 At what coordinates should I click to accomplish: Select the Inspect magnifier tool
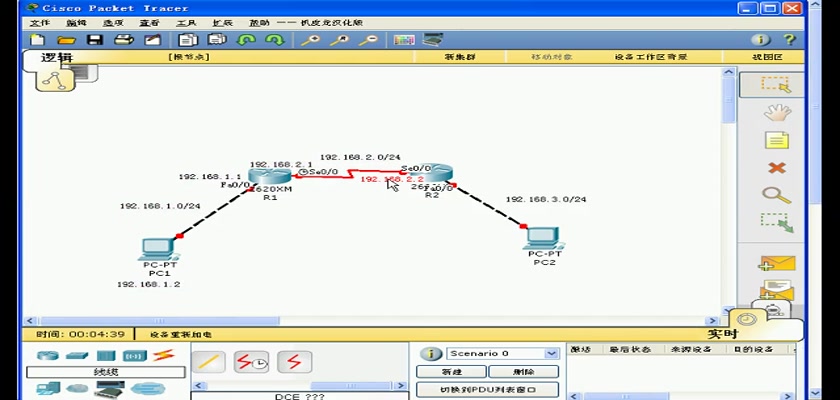(776, 195)
